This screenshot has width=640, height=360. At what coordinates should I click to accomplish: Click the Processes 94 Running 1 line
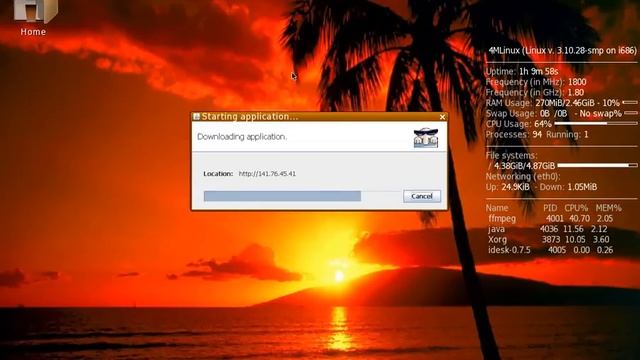(537, 134)
